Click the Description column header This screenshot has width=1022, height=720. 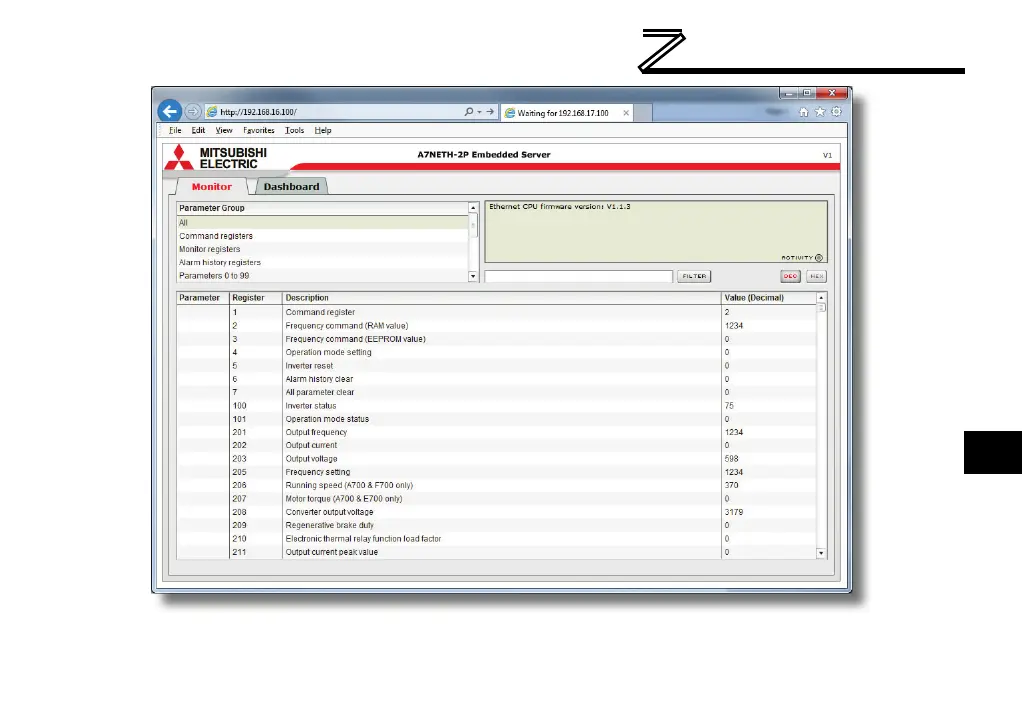pos(502,298)
